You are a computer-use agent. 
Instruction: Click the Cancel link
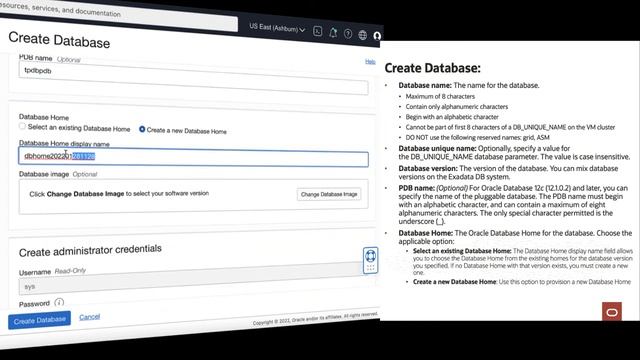[90, 317]
